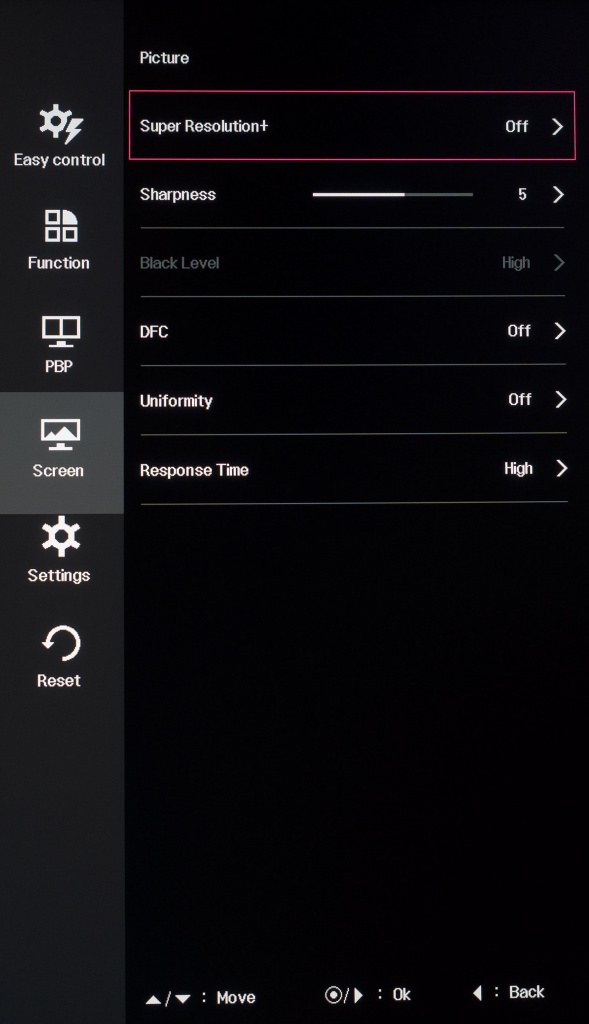This screenshot has height=1024, width=589.
Task: Toggle the Uniformity Off value
Action: (520, 399)
